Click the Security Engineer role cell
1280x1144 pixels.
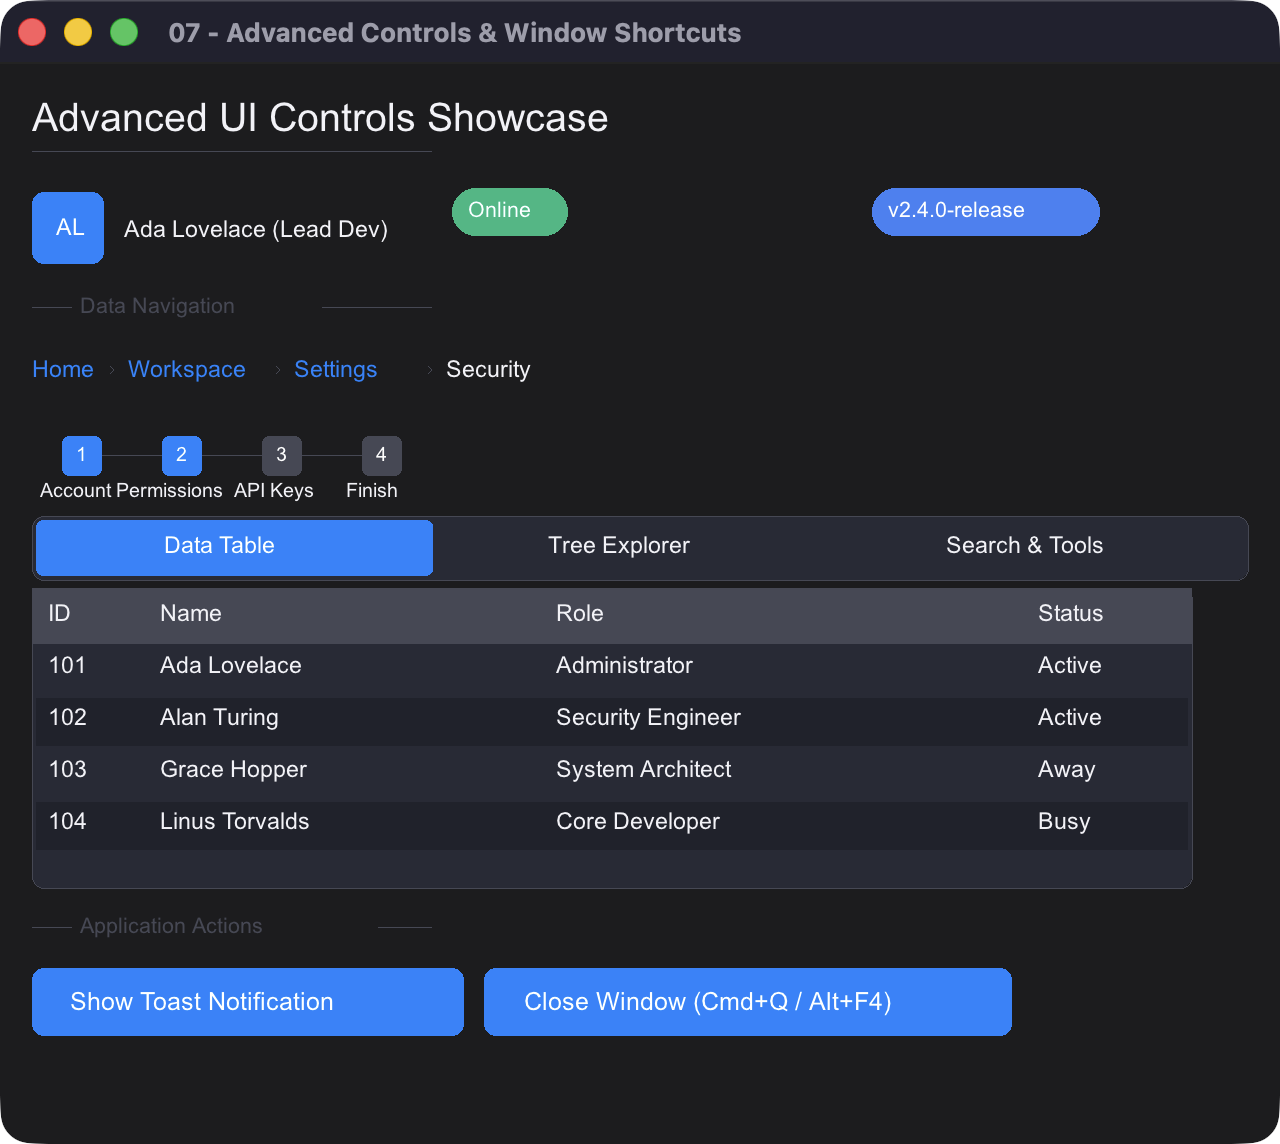(x=648, y=718)
